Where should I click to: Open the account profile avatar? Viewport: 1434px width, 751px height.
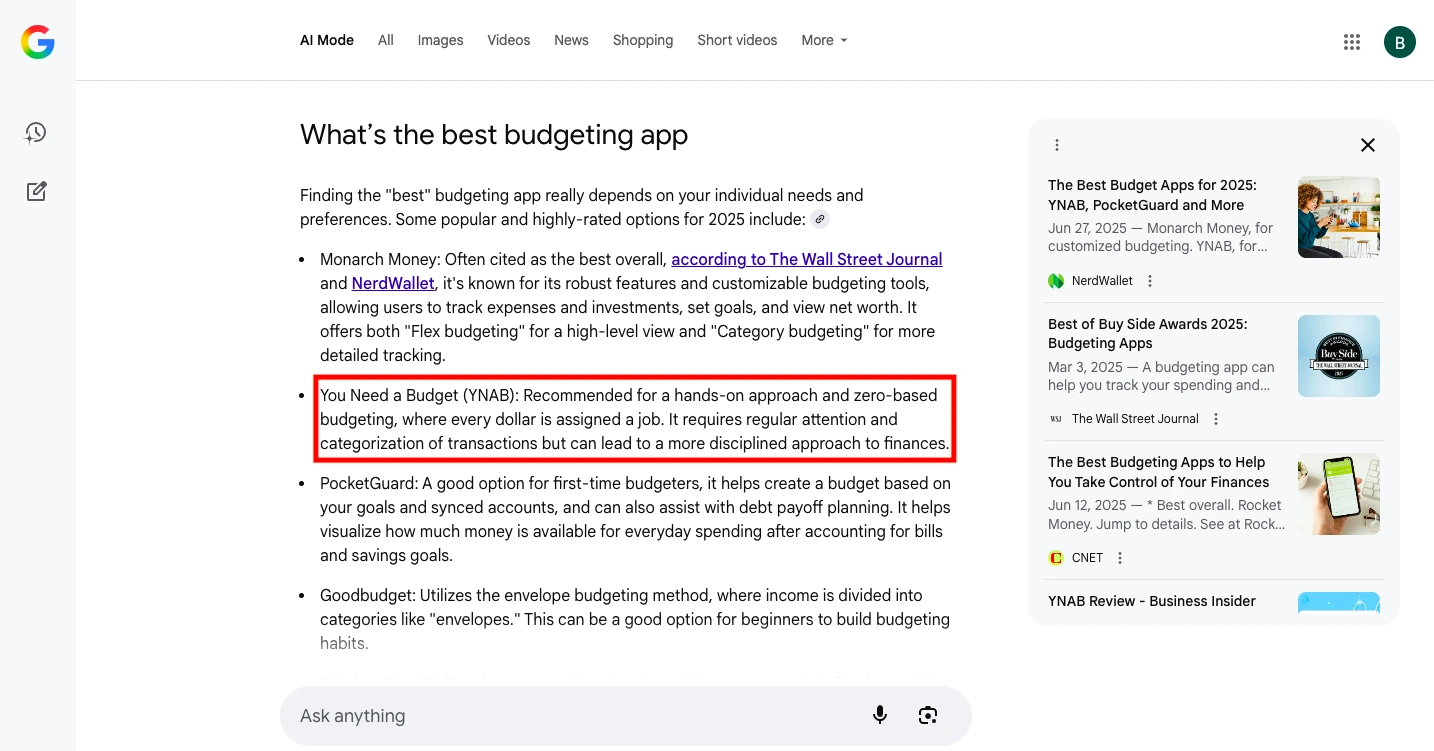pos(1399,42)
